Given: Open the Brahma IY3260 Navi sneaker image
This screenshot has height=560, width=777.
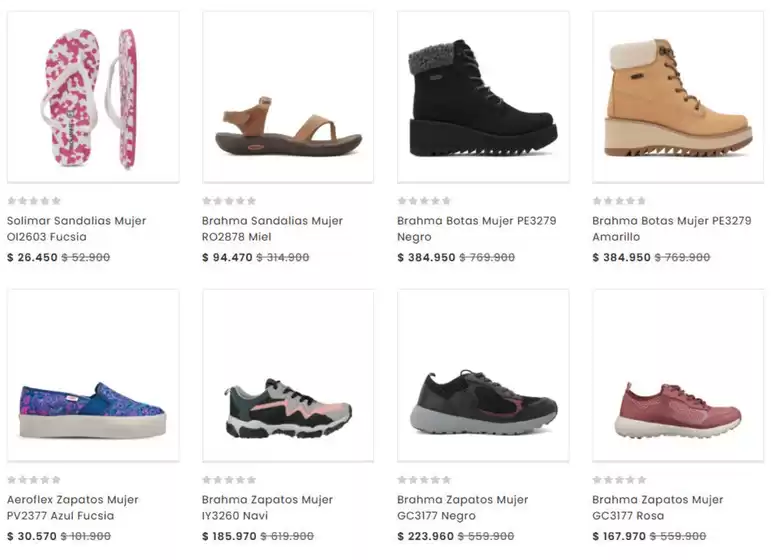Looking at the screenshot, I should point(288,376).
